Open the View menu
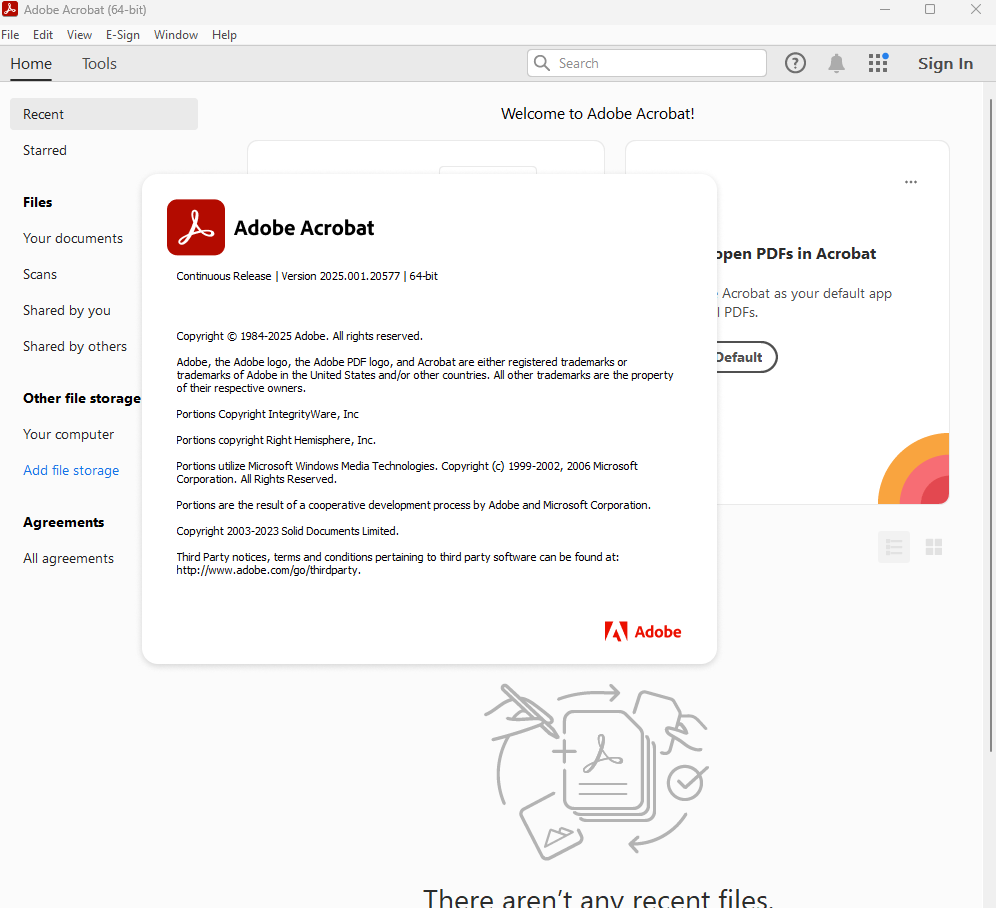 click(x=79, y=35)
